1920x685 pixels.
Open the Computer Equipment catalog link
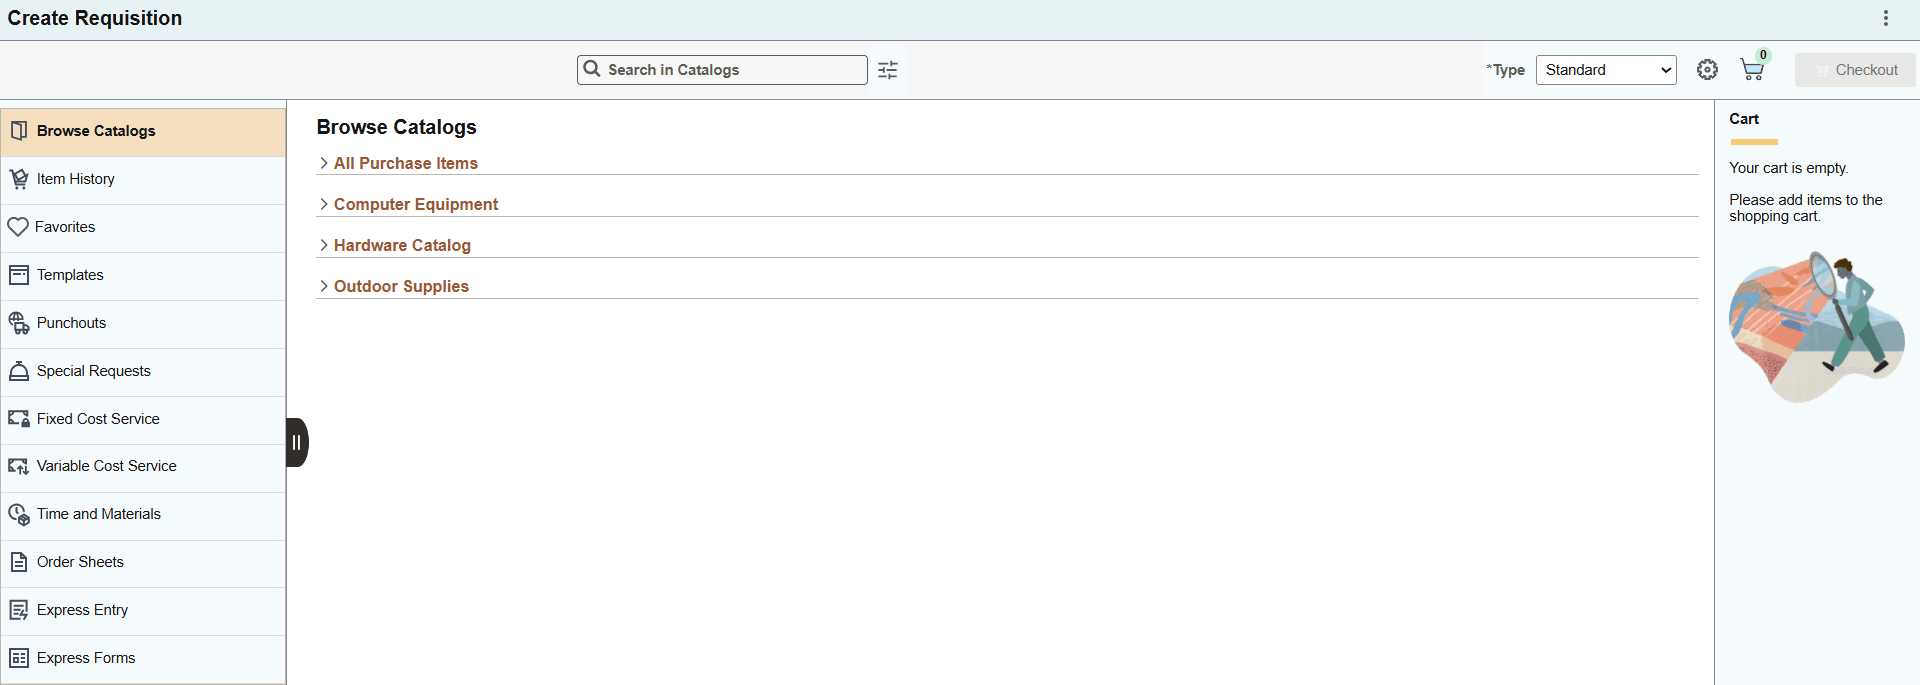(416, 204)
